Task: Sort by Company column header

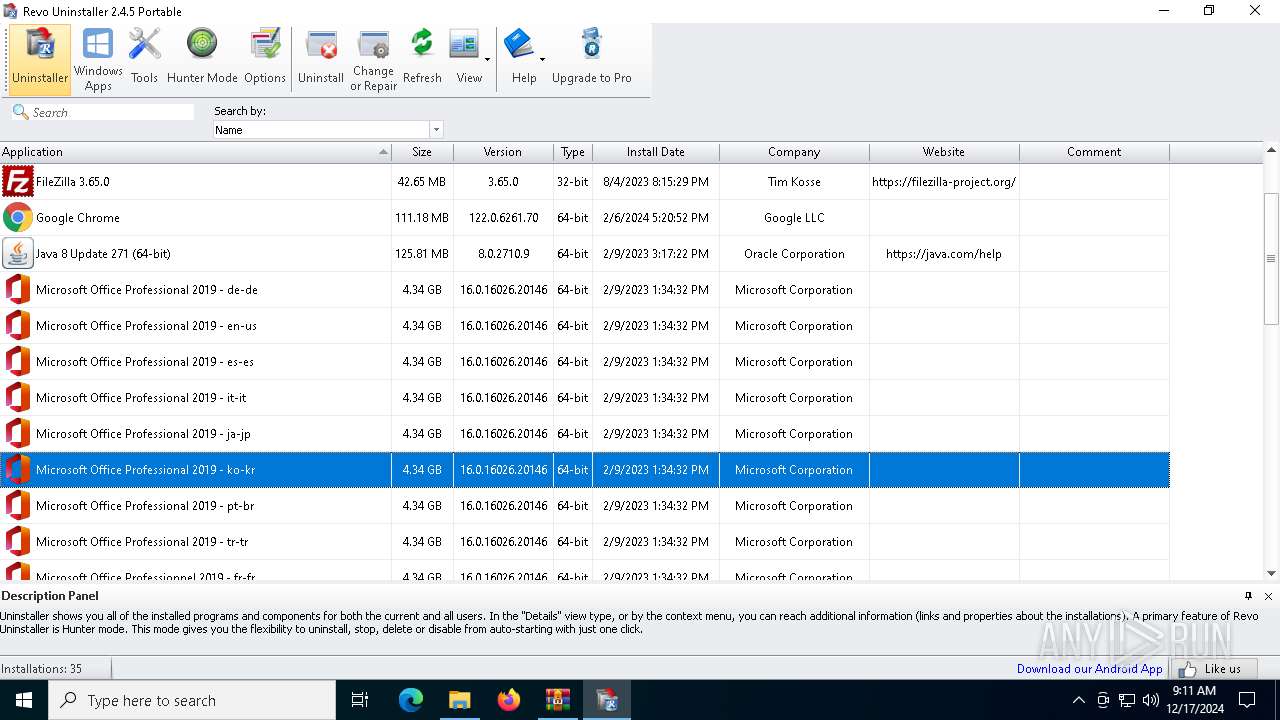Action: point(794,152)
